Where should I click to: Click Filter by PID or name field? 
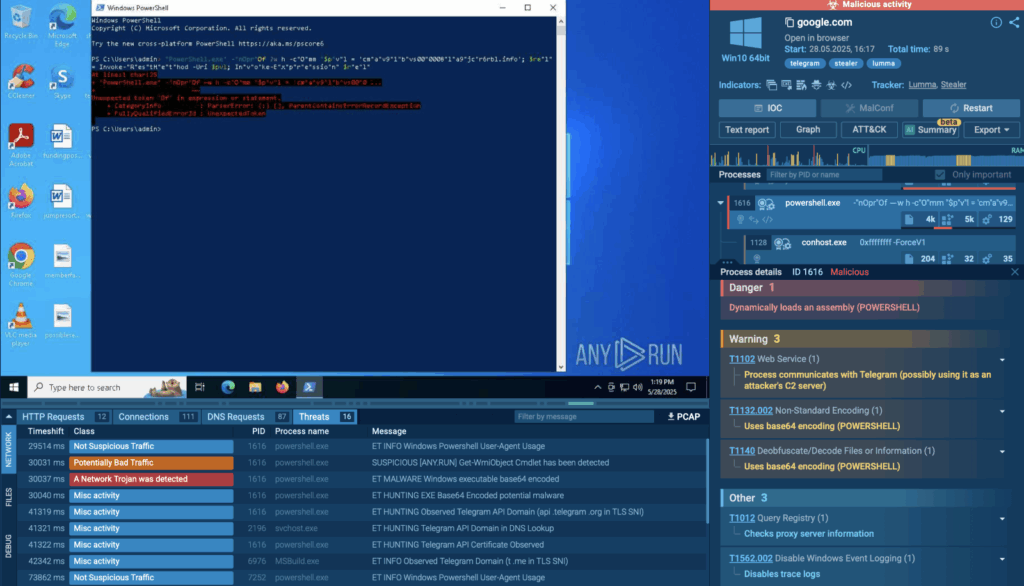[x=824, y=174]
